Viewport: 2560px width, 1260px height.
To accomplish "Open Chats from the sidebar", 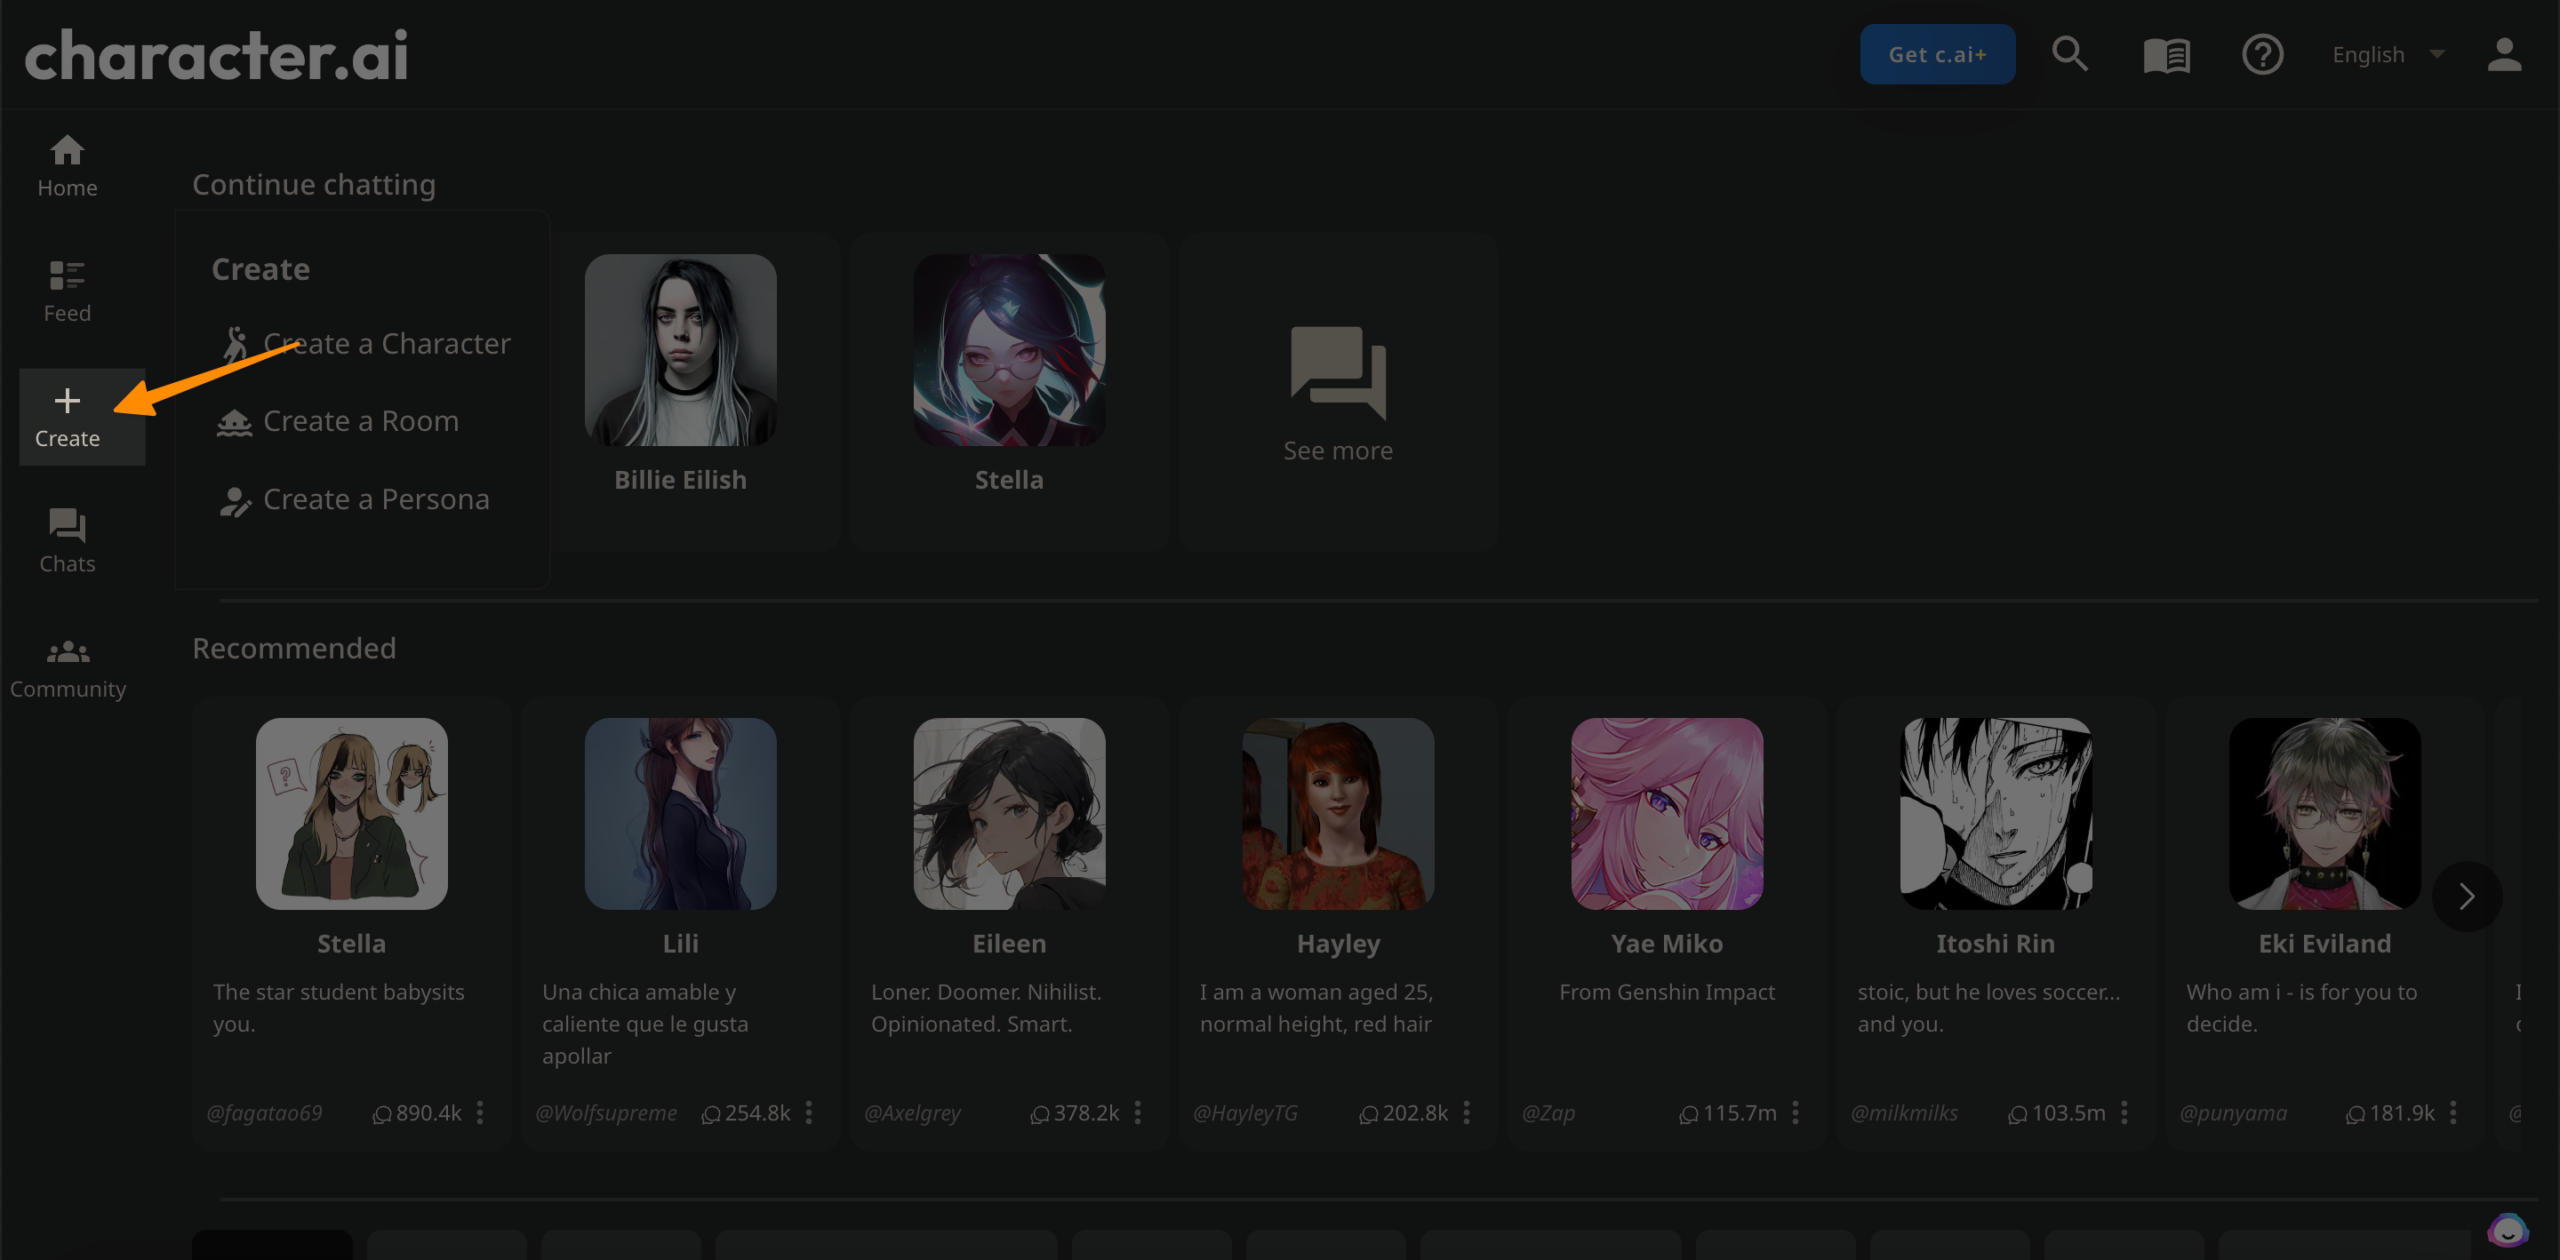I will tap(67, 541).
